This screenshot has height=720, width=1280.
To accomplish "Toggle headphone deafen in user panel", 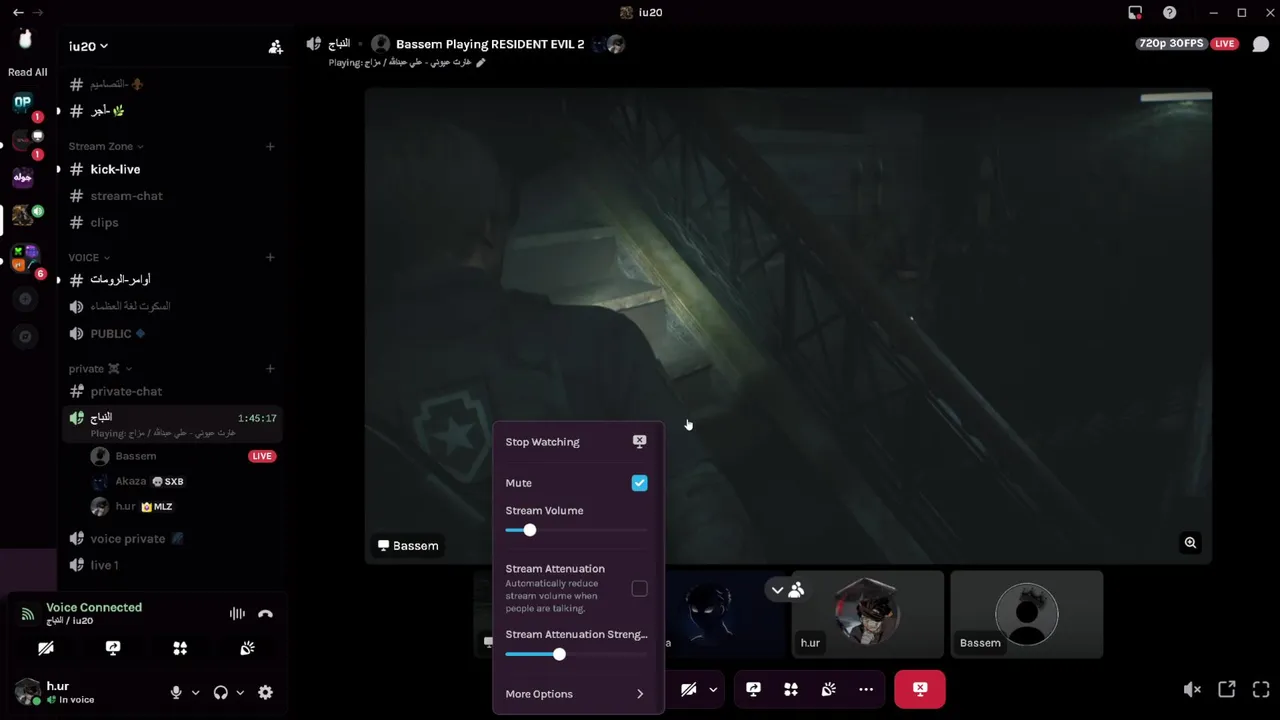I will coord(221,692).
